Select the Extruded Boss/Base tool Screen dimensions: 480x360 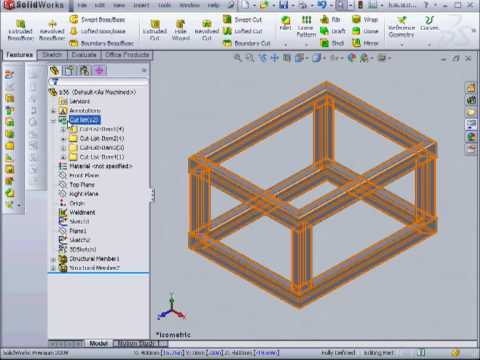coord(20,30)
